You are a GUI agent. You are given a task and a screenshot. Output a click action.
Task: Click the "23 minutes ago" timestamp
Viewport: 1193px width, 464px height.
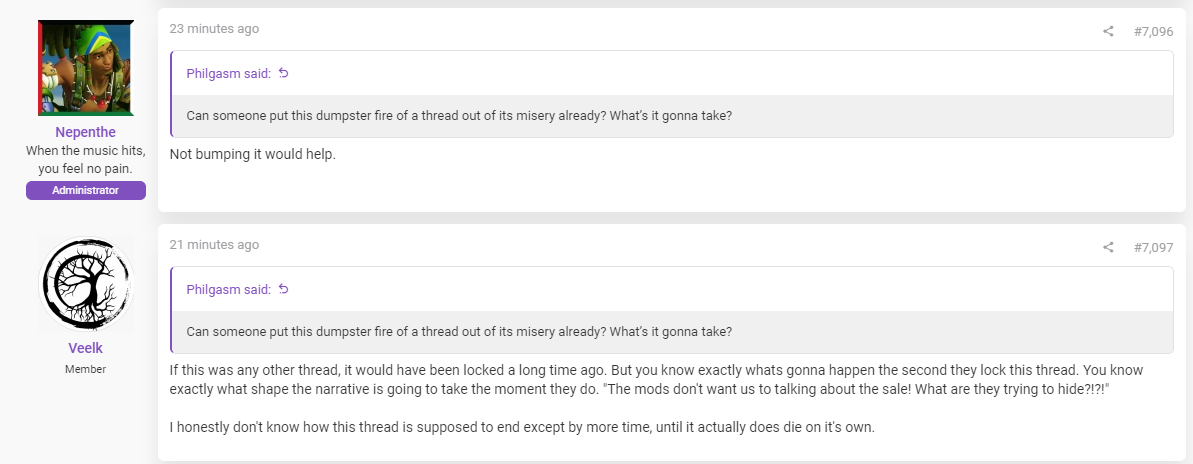coord(214,29)
